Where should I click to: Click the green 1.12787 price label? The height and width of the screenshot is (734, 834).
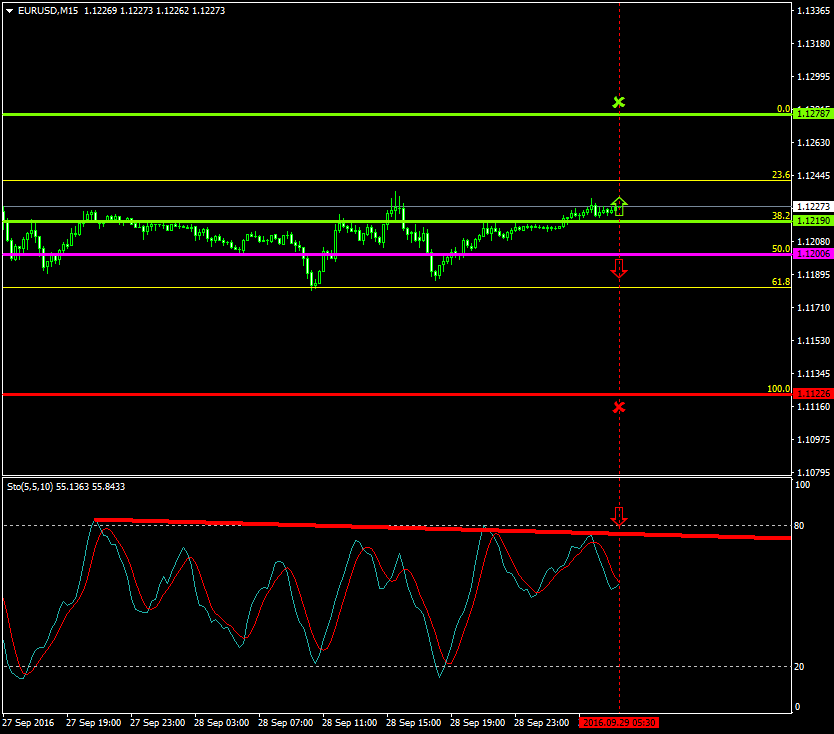pos(811,115)
